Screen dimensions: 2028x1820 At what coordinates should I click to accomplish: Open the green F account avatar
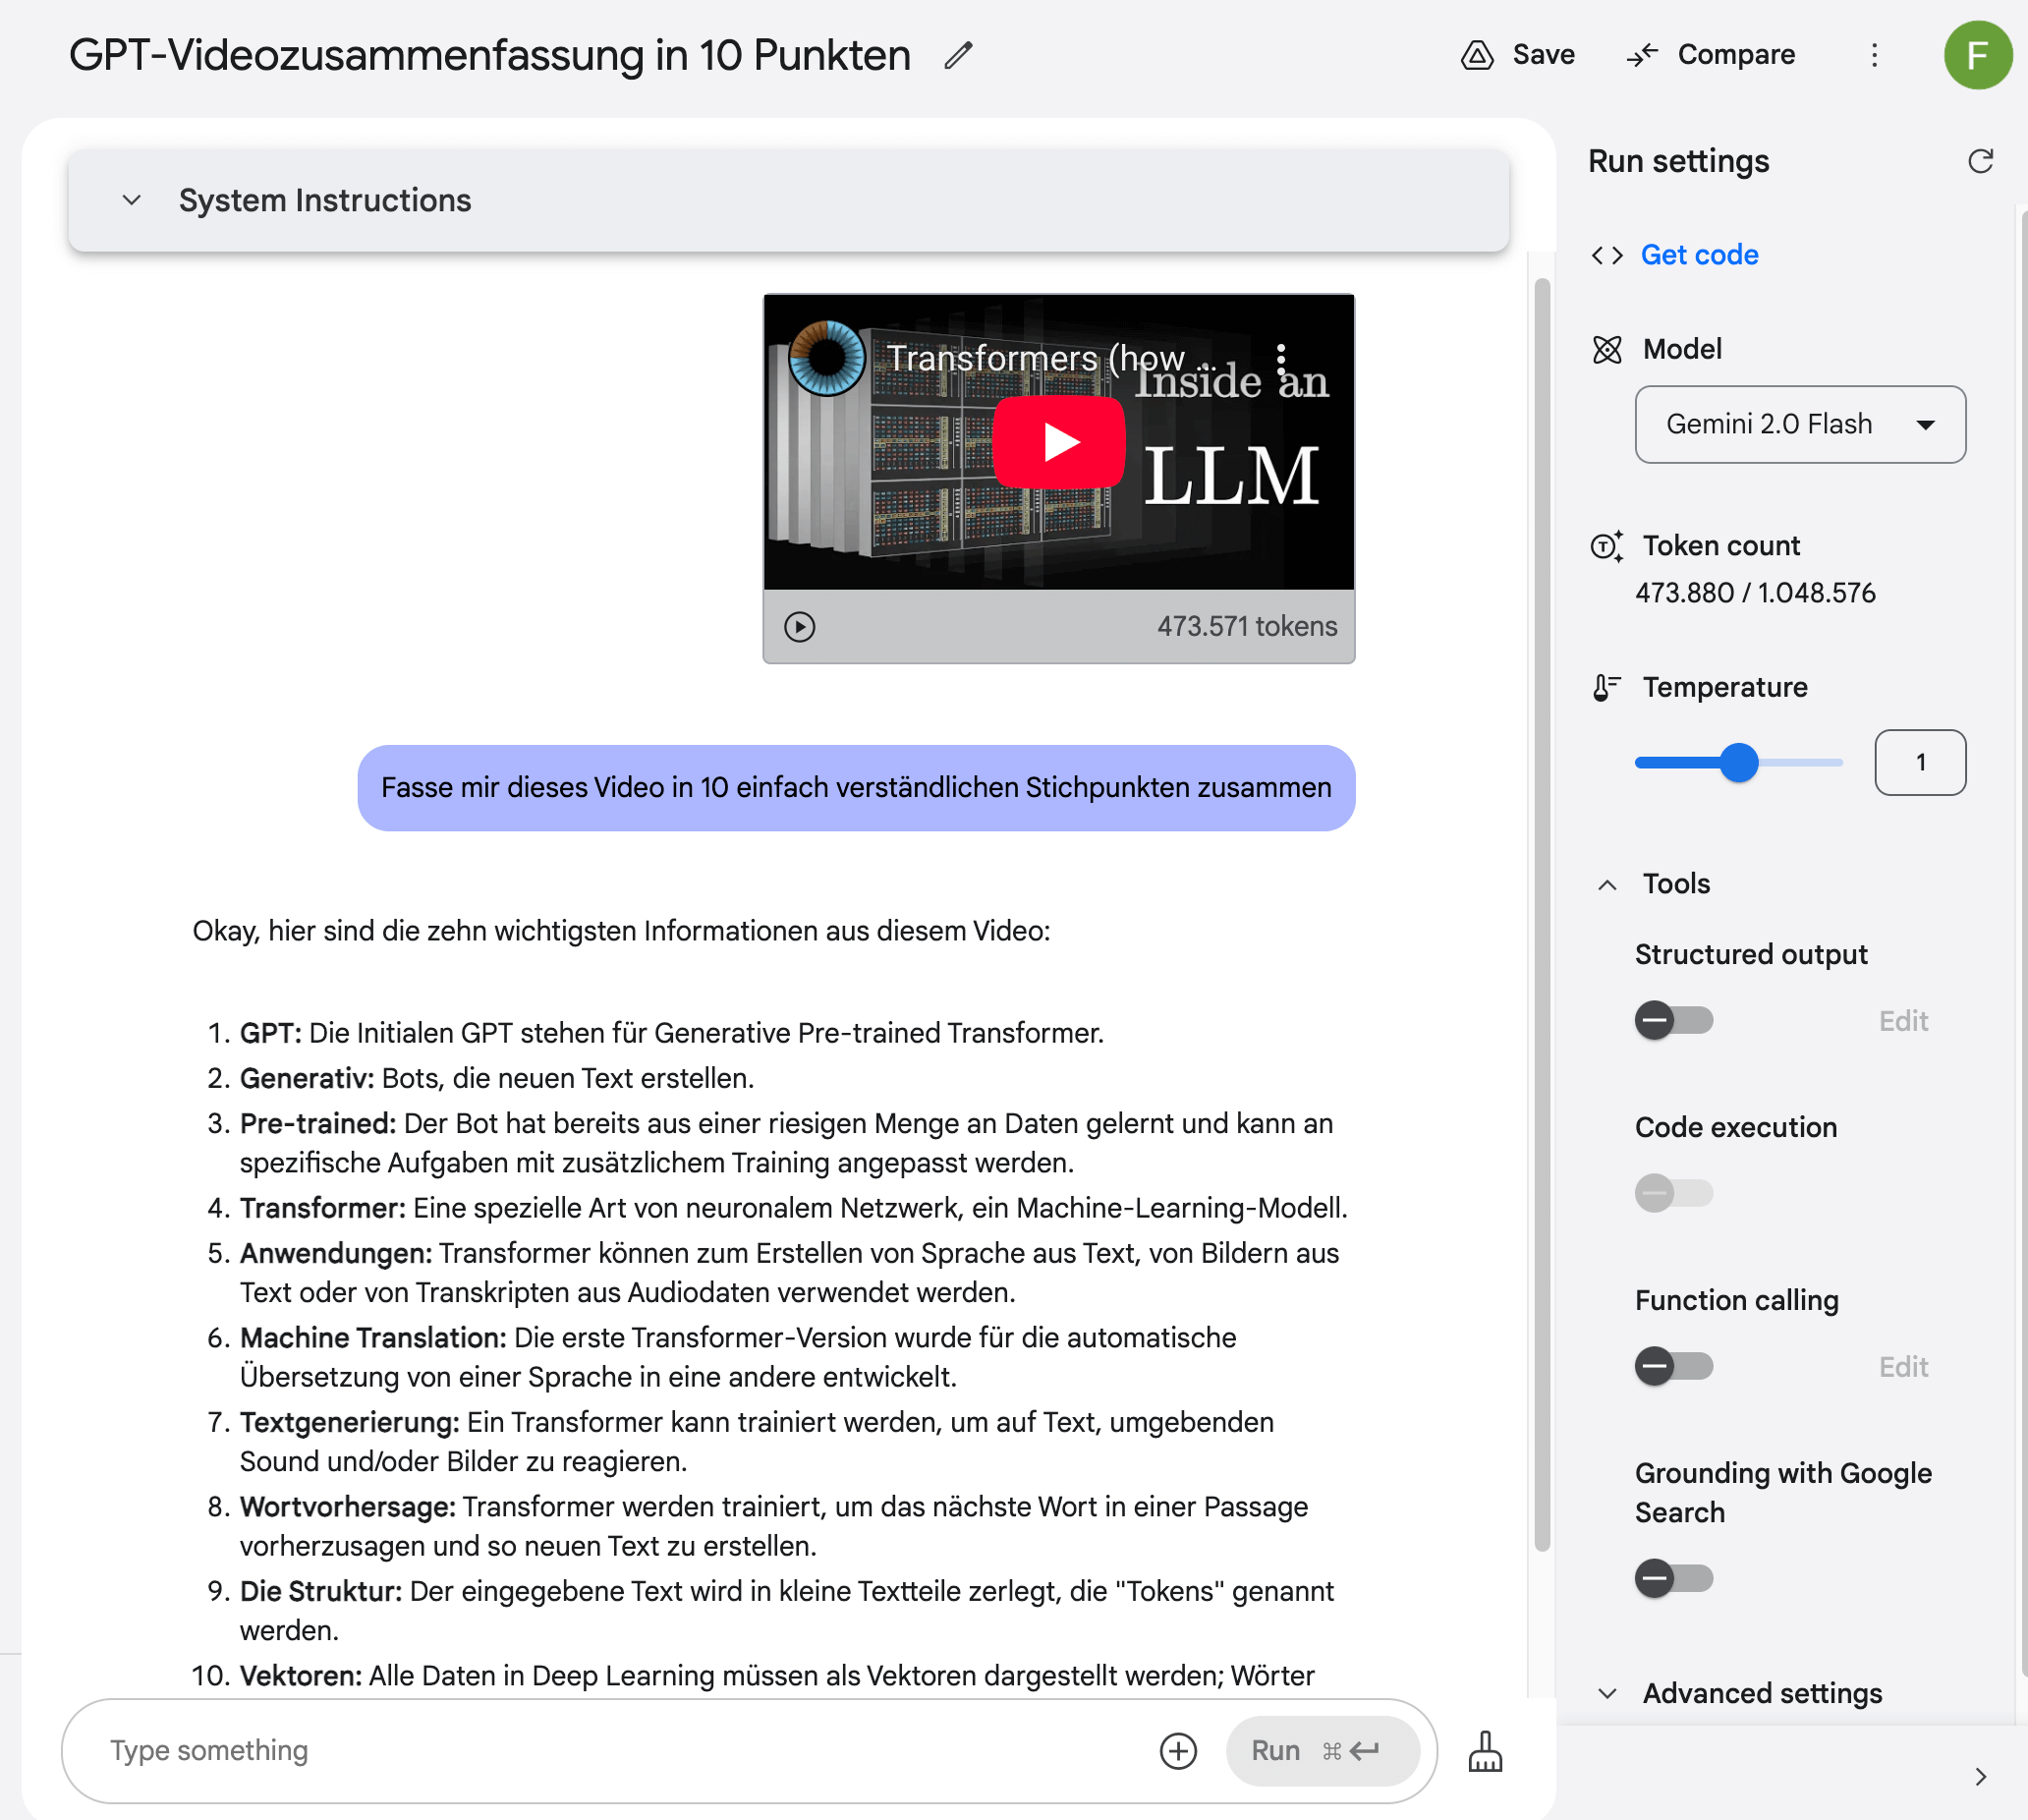point(1977,55)
